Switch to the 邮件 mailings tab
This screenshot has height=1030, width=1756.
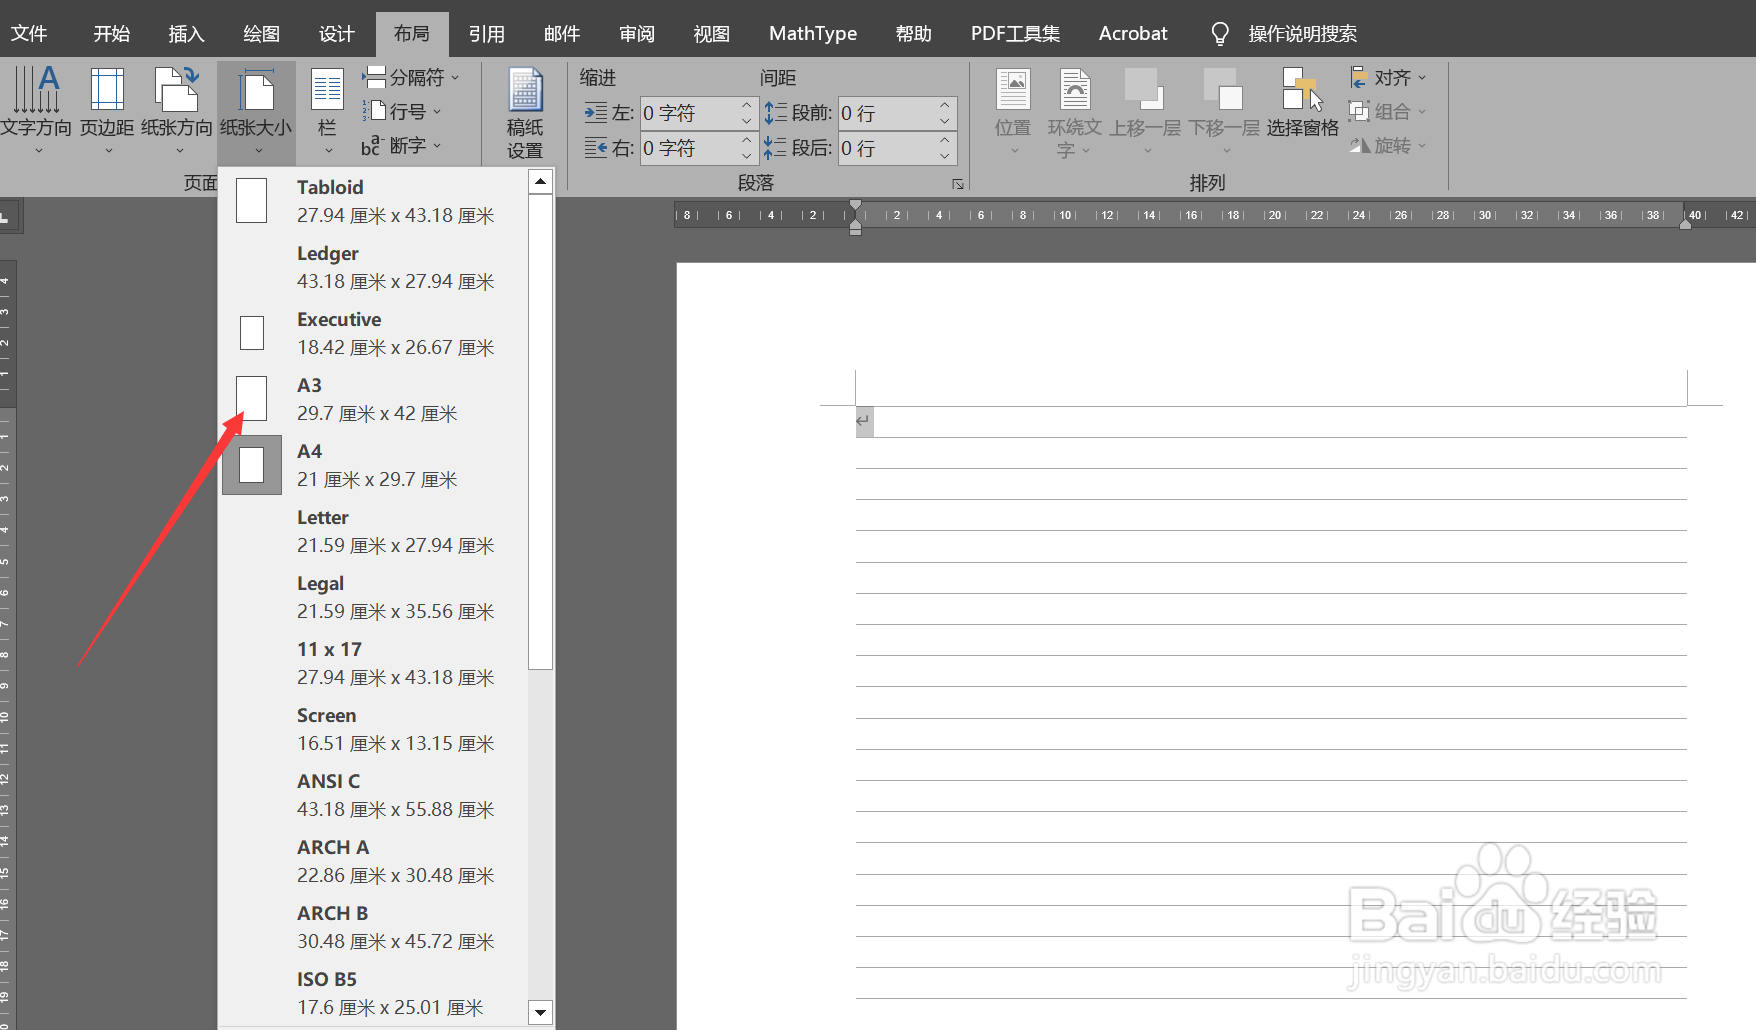562,34
